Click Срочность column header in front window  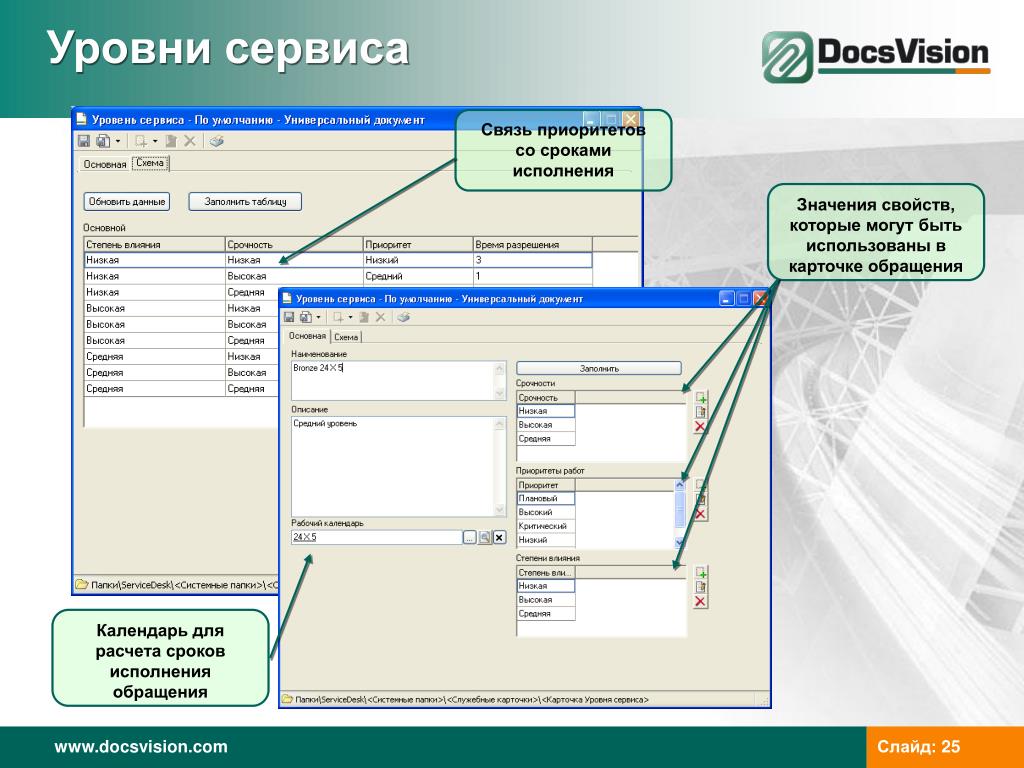[546, 398]
